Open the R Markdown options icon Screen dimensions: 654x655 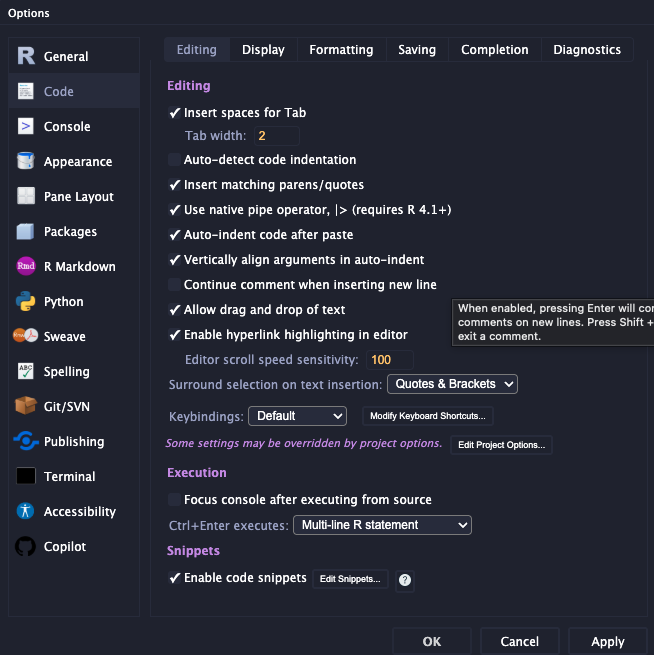coord(26,267)
